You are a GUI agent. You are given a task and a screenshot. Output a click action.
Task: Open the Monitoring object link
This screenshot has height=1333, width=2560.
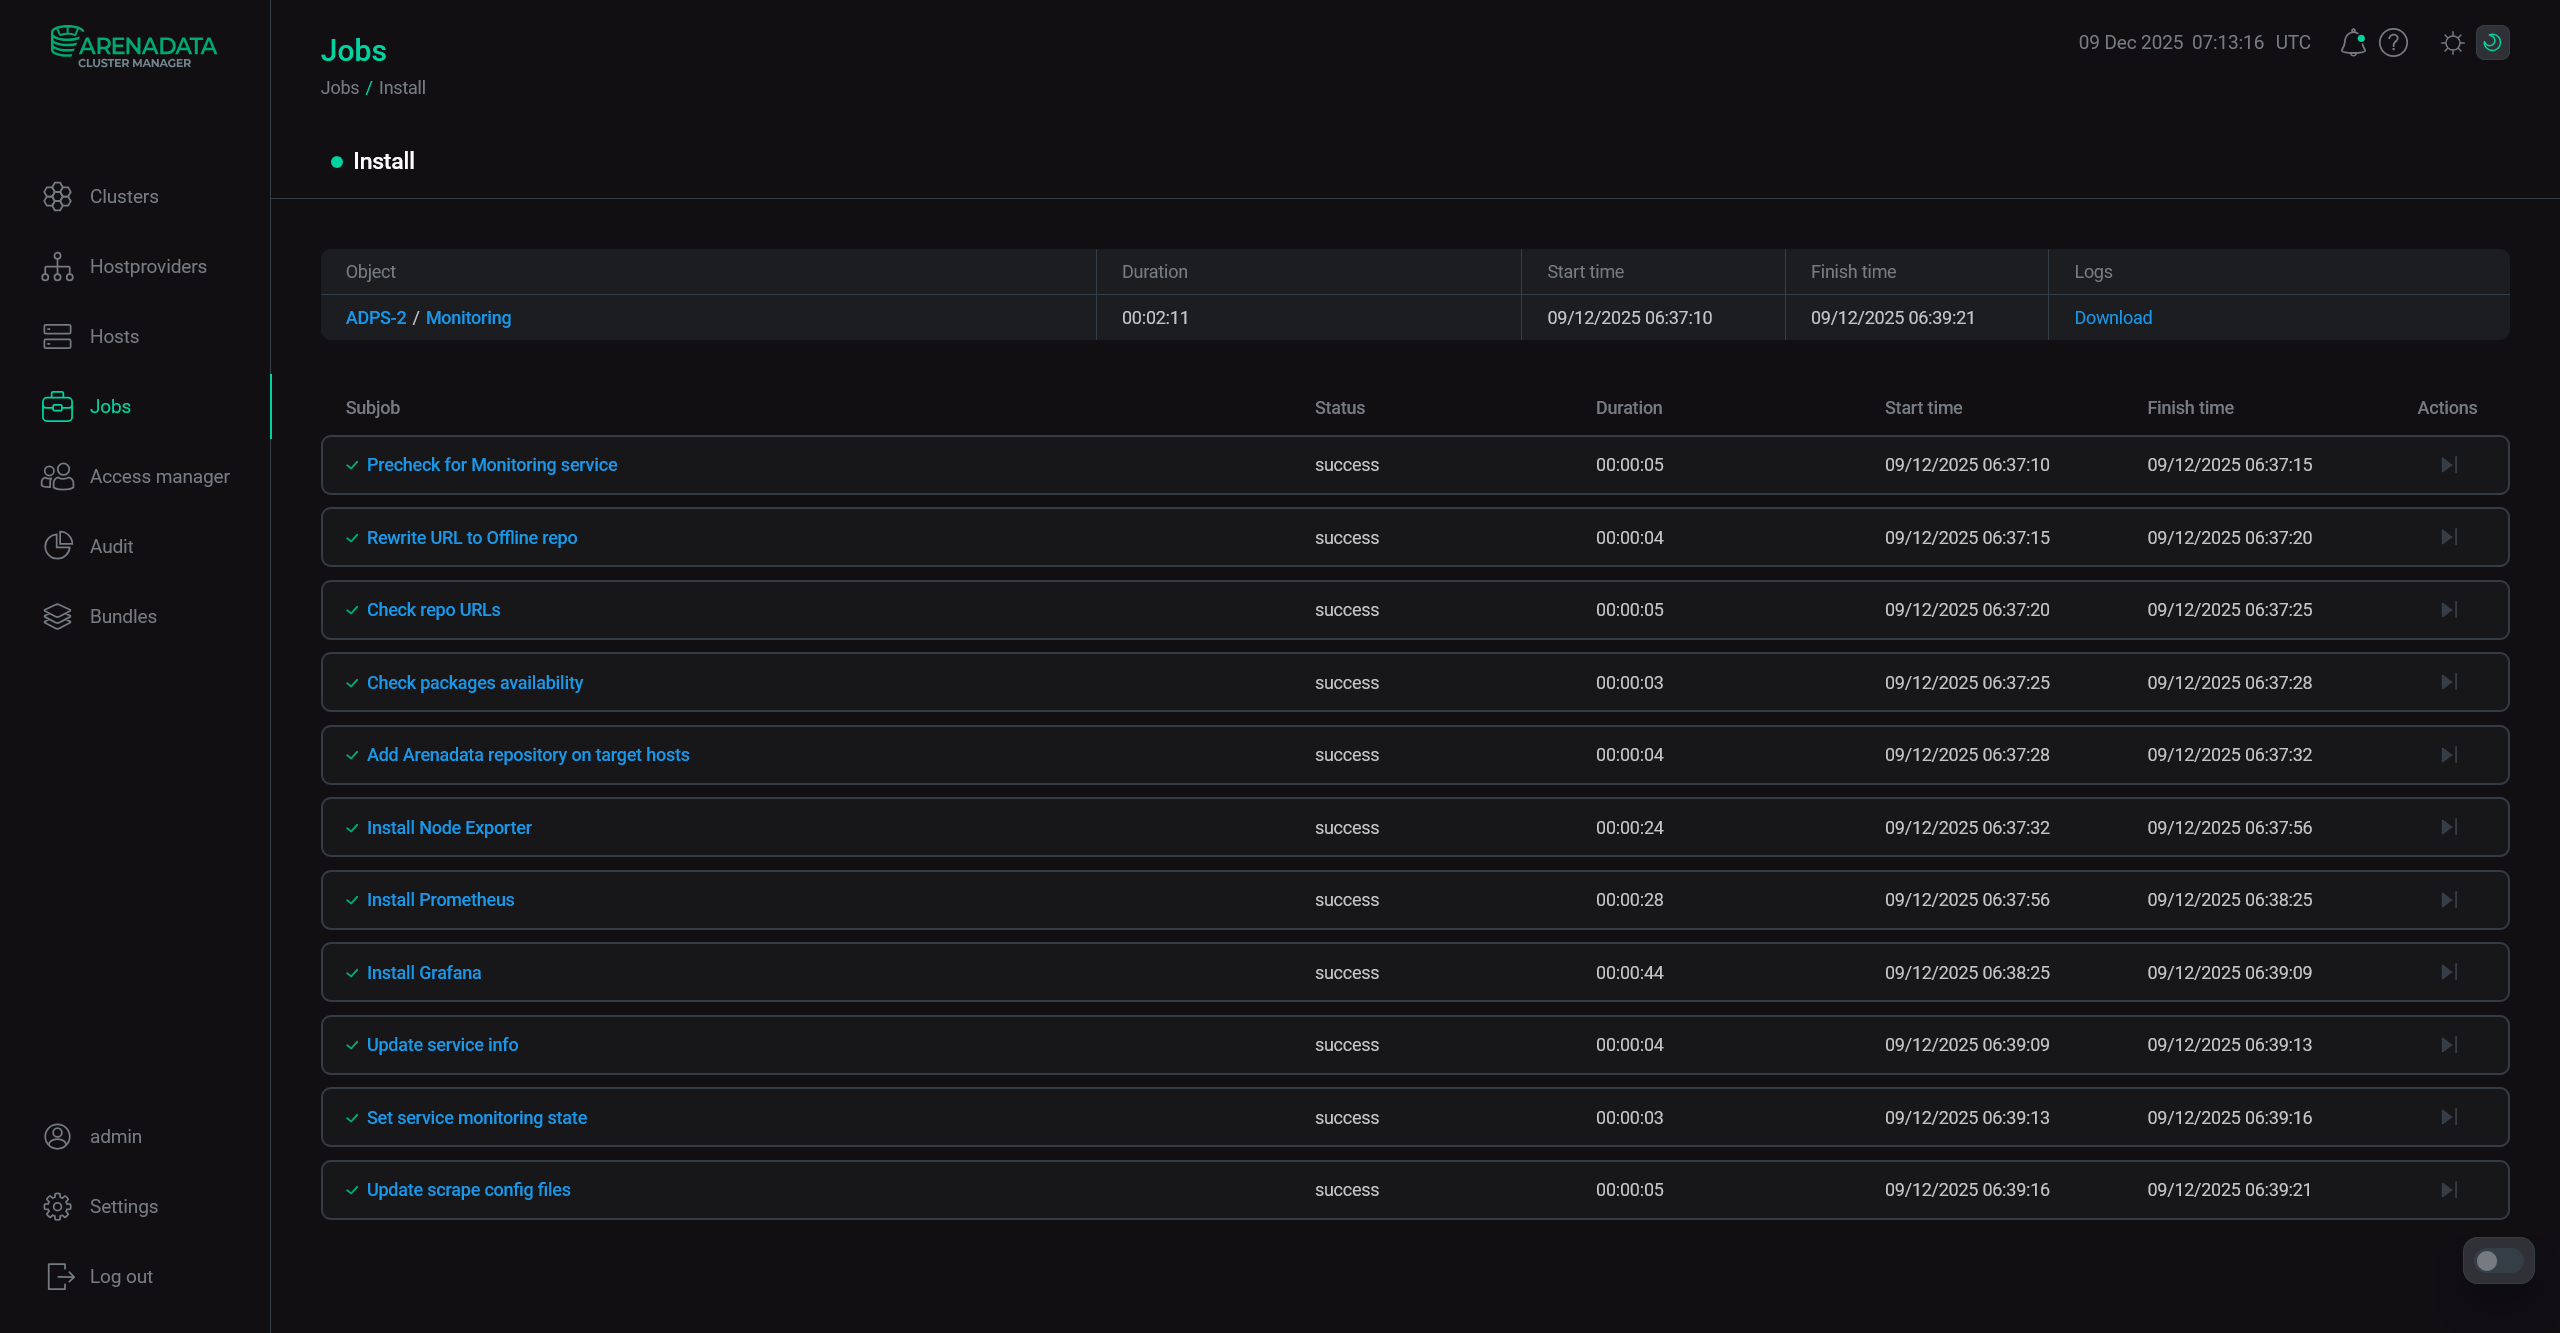[x=468, y=317]
